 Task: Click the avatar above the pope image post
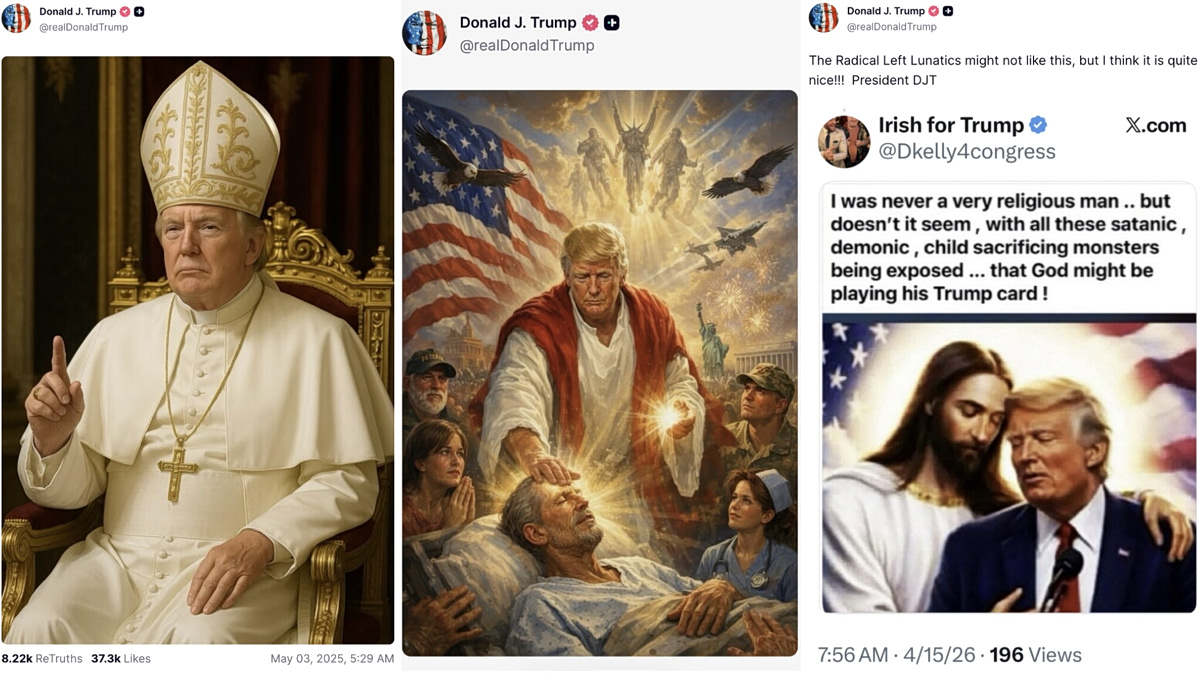(x=16, y=18)
